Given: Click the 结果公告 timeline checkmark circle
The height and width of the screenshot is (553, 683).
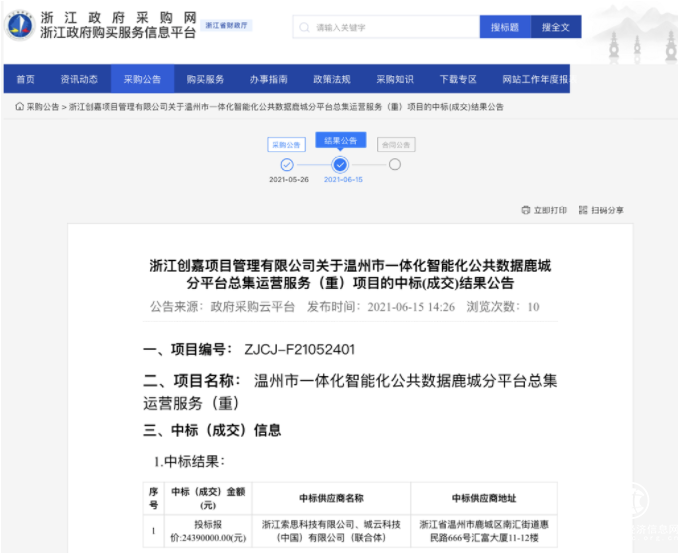Looking at the screenshot, I should click(x=340, y=165).
